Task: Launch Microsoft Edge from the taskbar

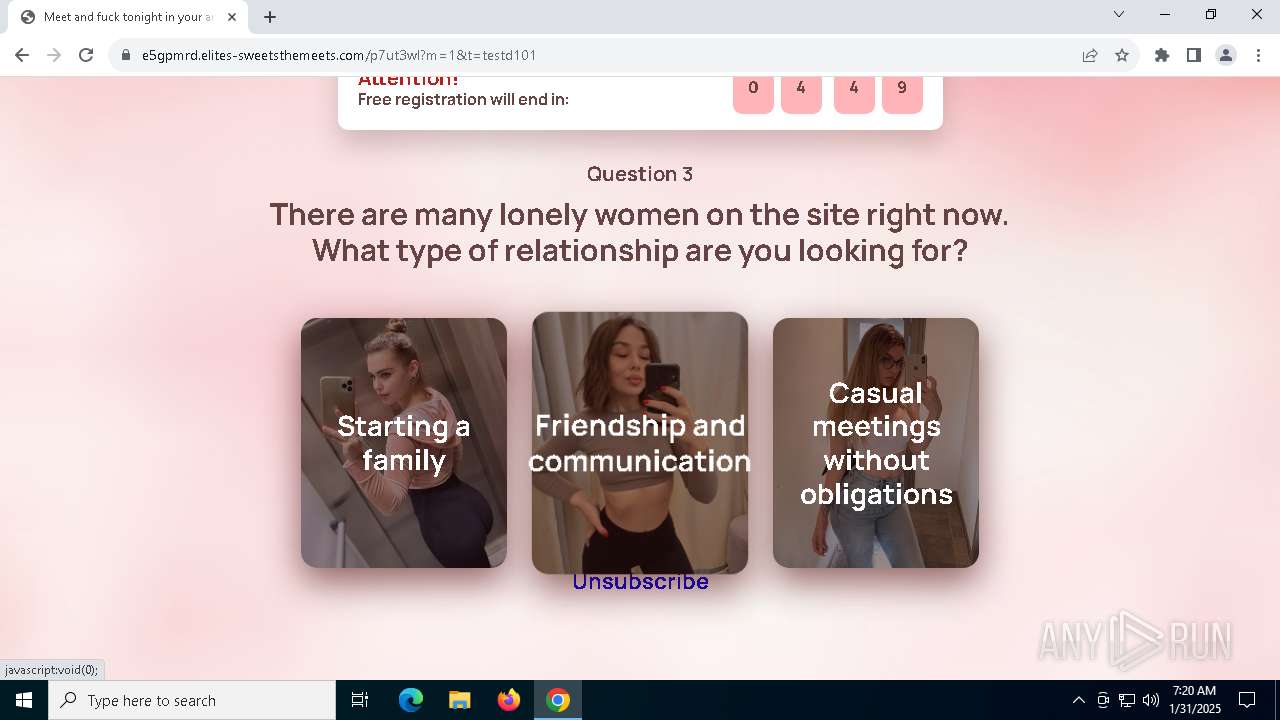Action: pos(411,700)
